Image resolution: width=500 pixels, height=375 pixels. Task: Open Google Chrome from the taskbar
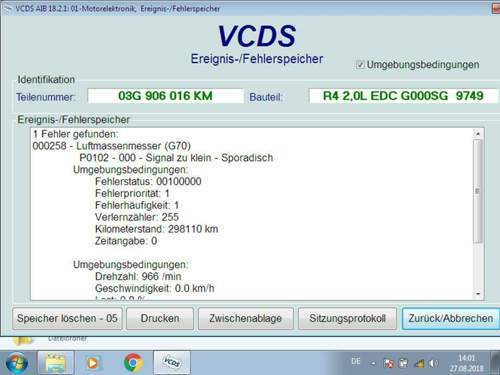[x=133, y=363]
